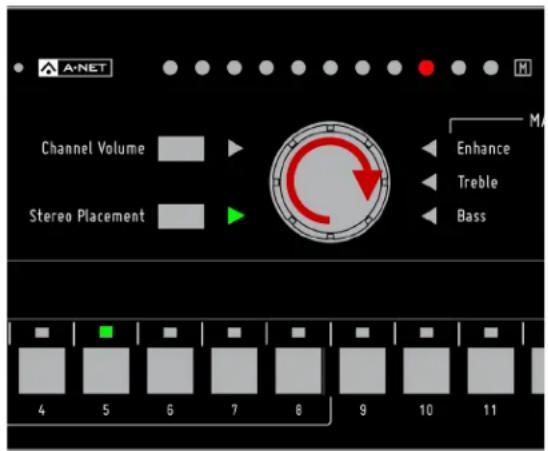Image resolution: width=548 pixels, height=451 pixels.
Task: Select the Stereo Placement mode button
Action: 181,216
